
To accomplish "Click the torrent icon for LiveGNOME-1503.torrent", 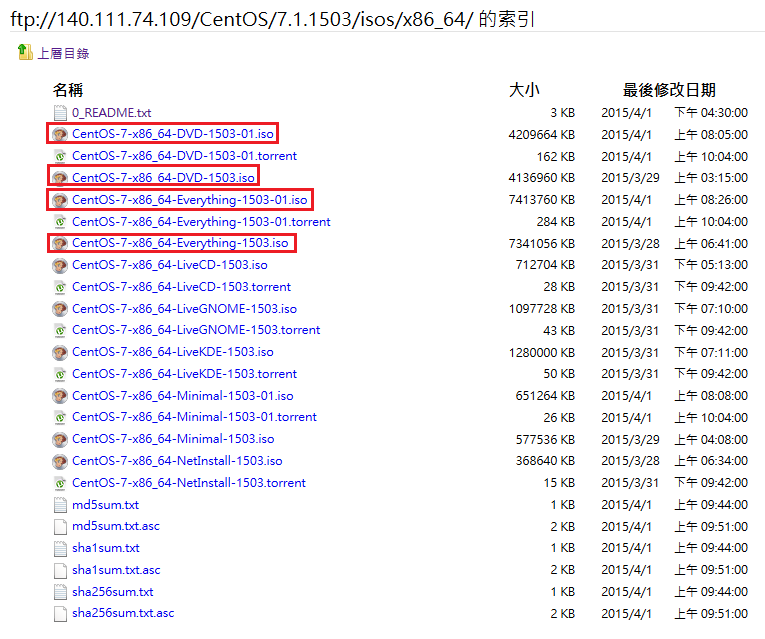I will [x=60, y=330].
